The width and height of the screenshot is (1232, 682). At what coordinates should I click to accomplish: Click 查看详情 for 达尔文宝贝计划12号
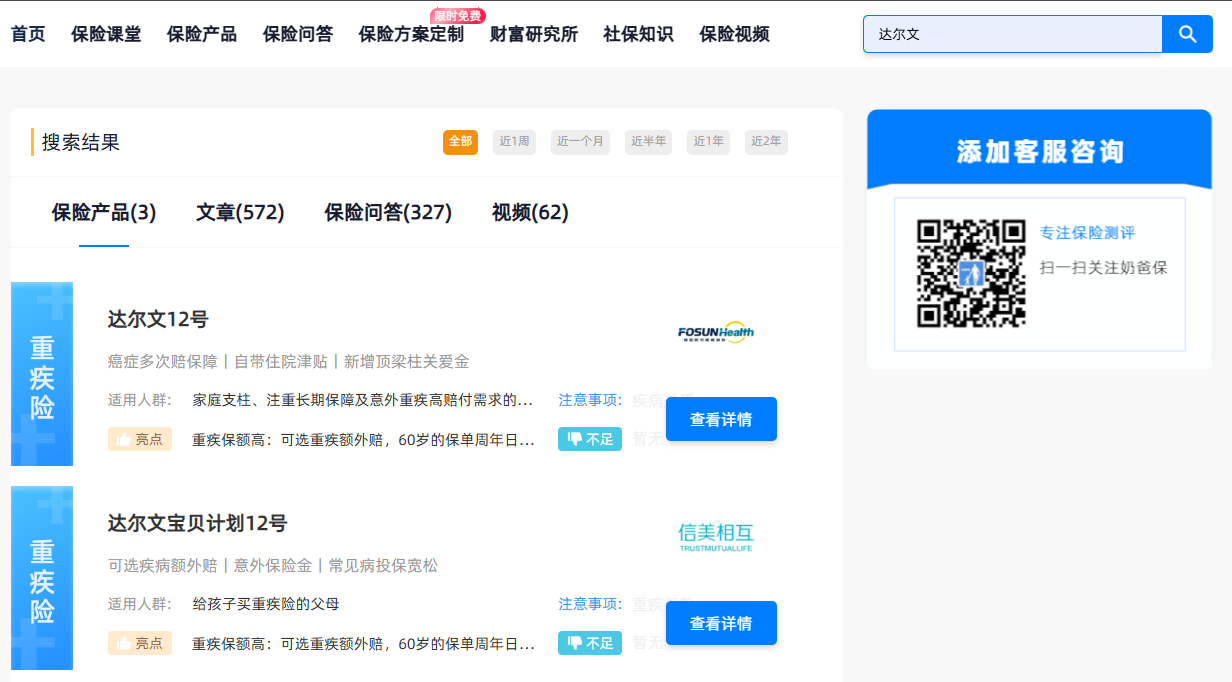(x=721, y=623)
